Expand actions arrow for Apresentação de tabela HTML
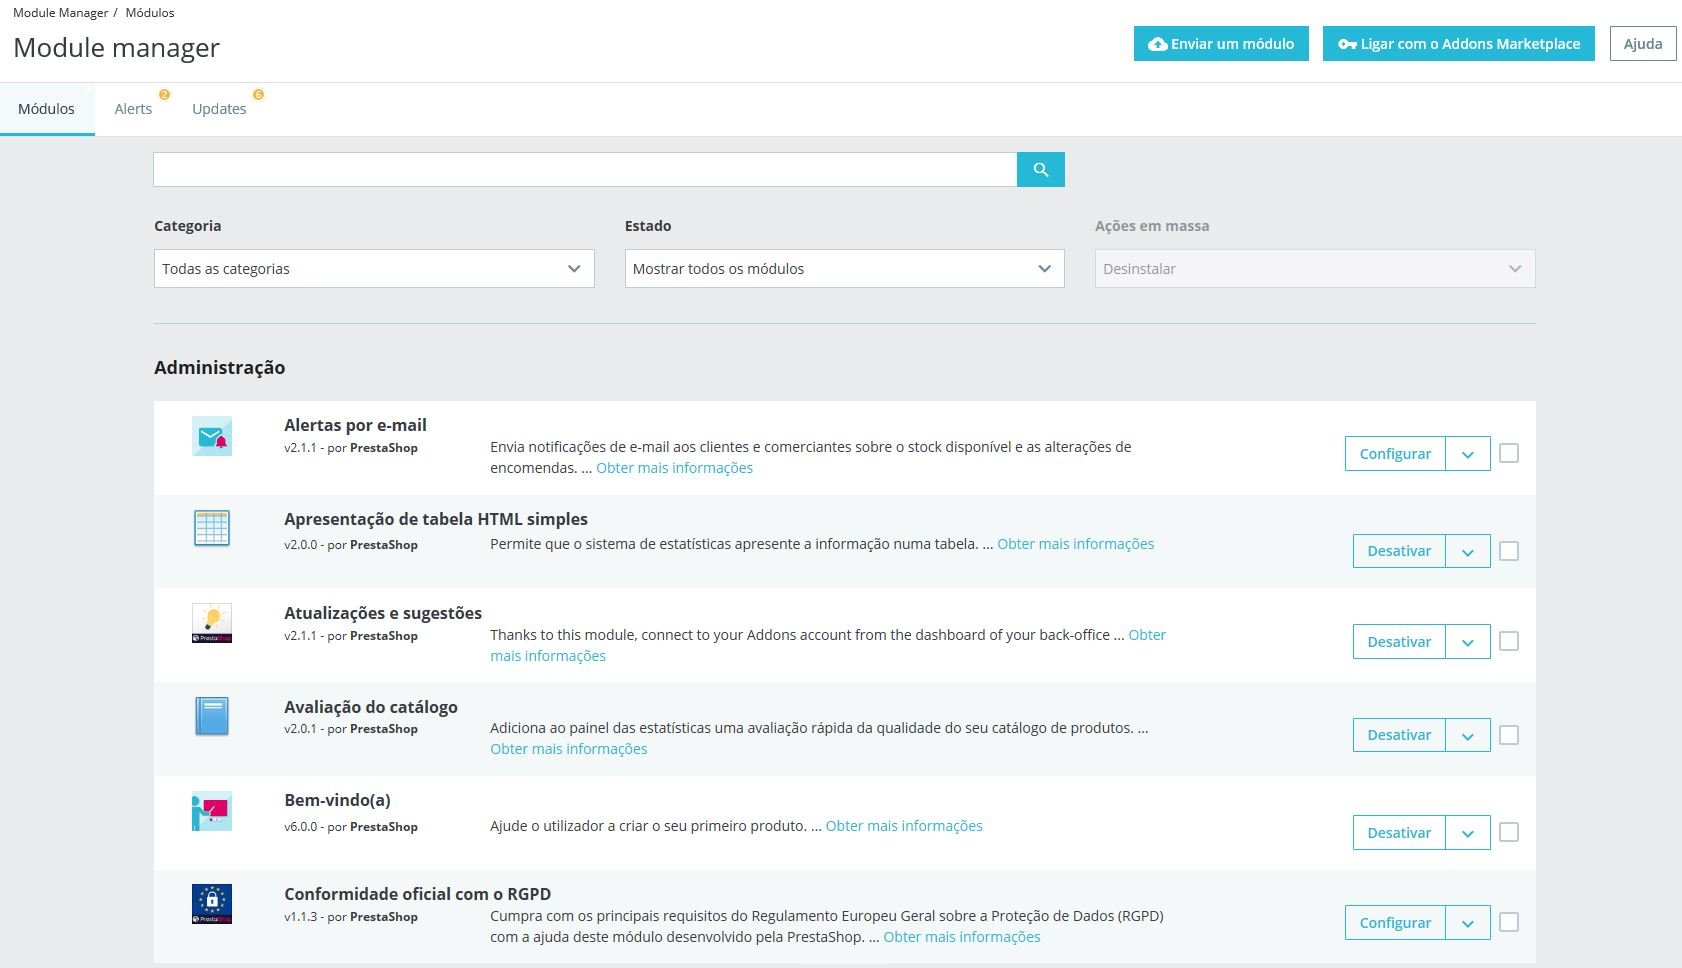This screenshot has width=1682, height=968. pyautogui.click(x=1468, y=551)
